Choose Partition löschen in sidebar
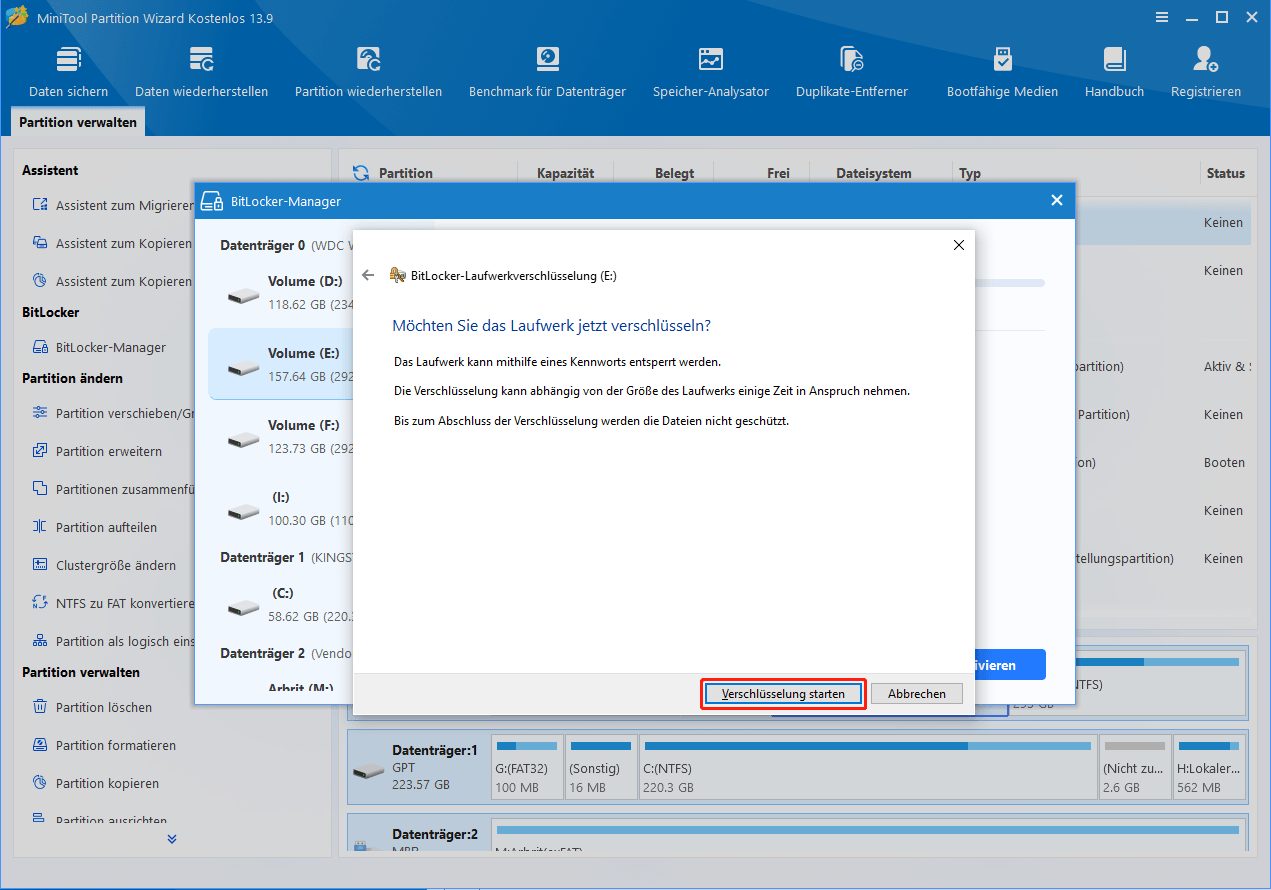1271x890 pixels. pyautogui.click(x=92, y=707)
